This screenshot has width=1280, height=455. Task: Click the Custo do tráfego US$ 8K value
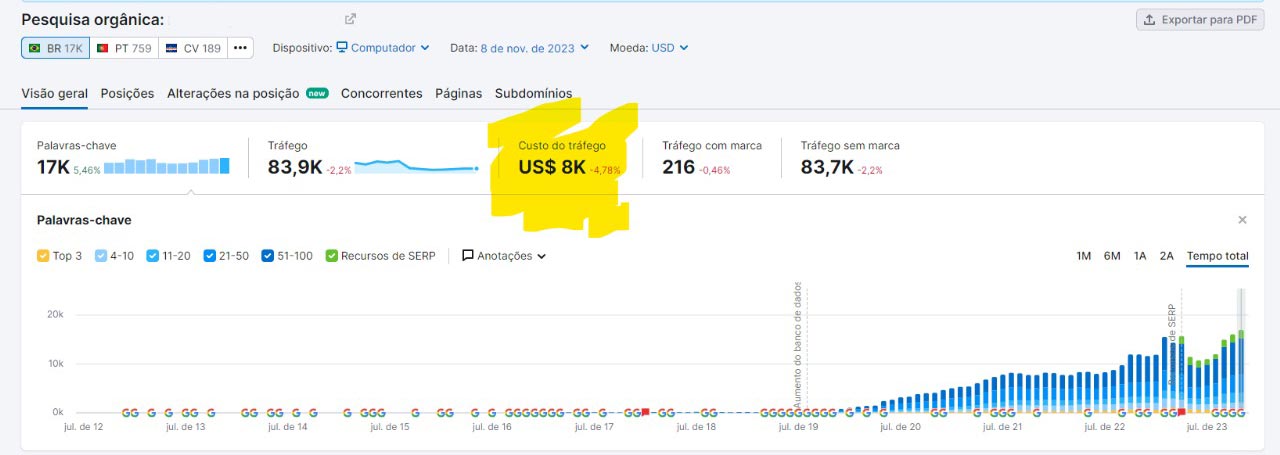click(x=552, y=167)
